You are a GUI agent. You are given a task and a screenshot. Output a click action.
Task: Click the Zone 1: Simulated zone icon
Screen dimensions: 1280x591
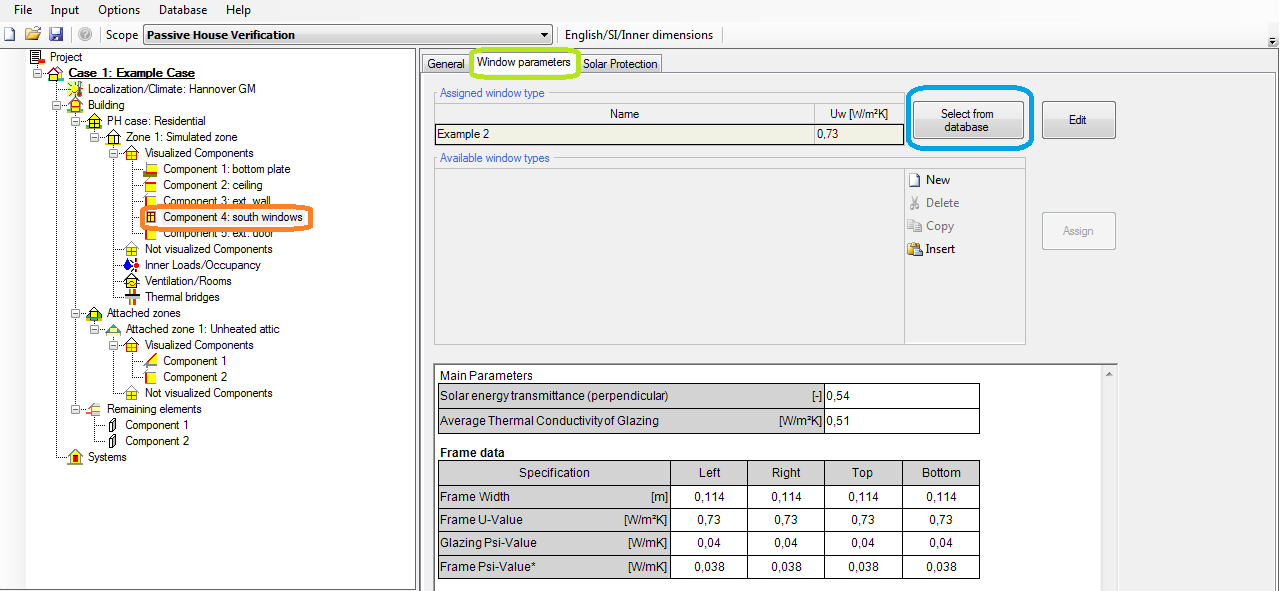114,137
